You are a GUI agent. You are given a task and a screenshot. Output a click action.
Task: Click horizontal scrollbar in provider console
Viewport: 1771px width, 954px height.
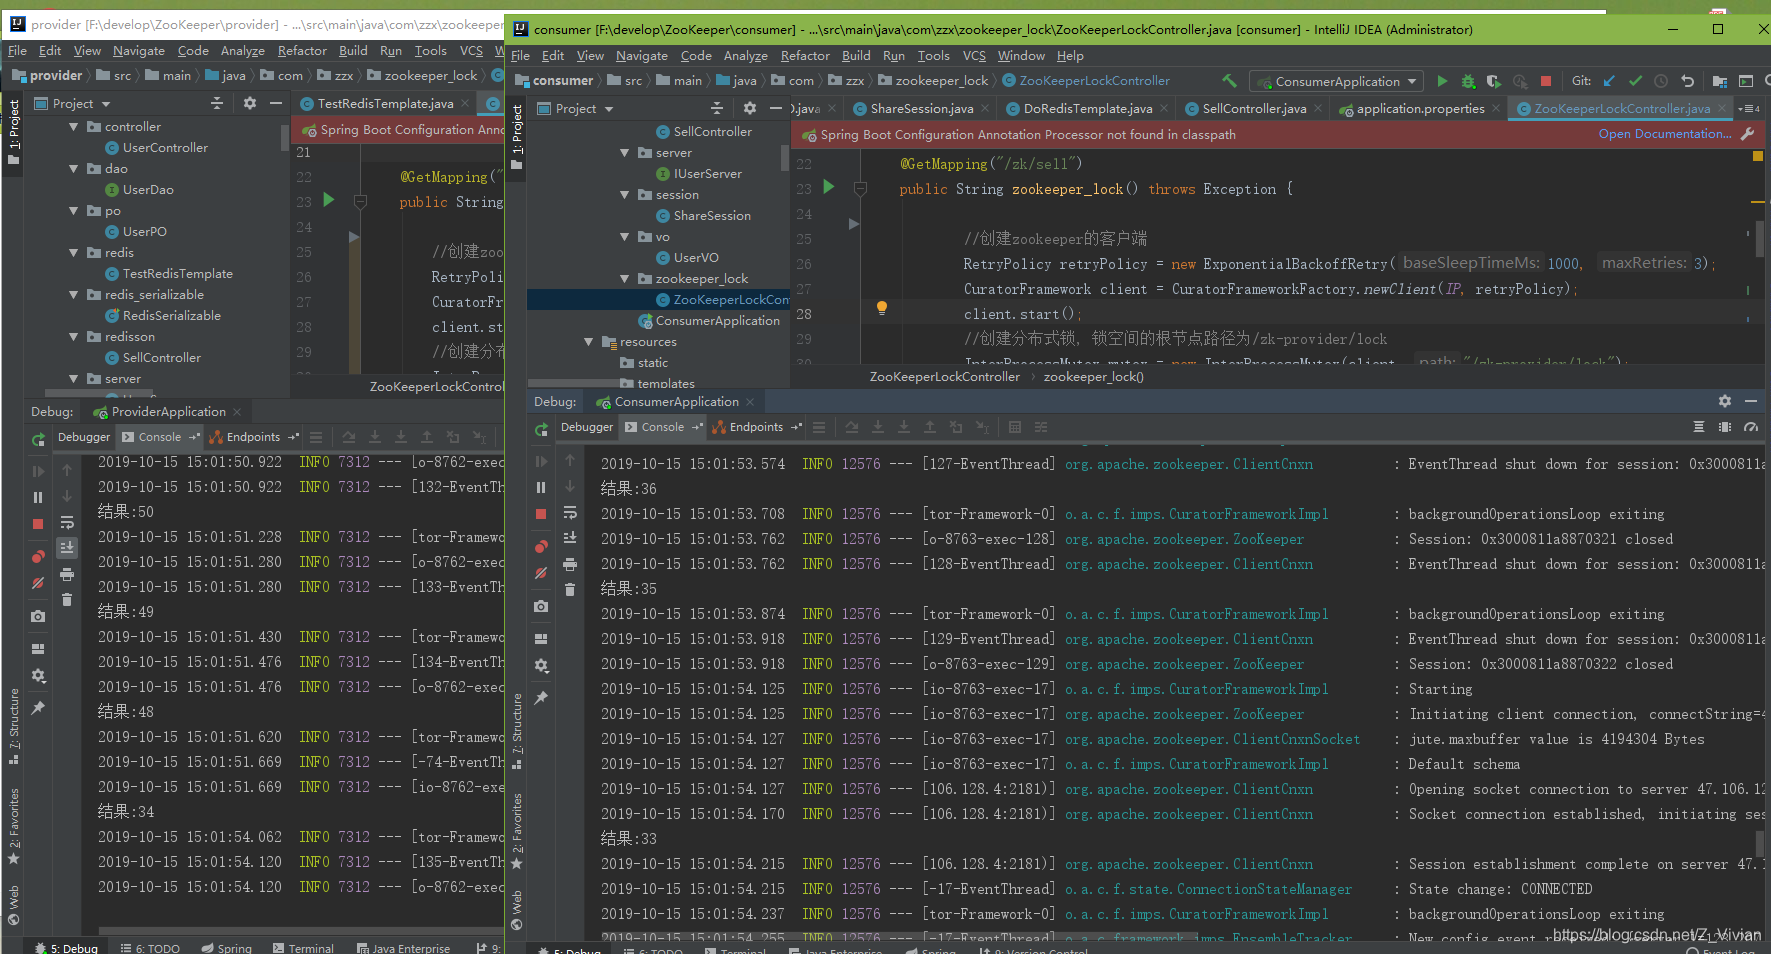pos(300,931)
